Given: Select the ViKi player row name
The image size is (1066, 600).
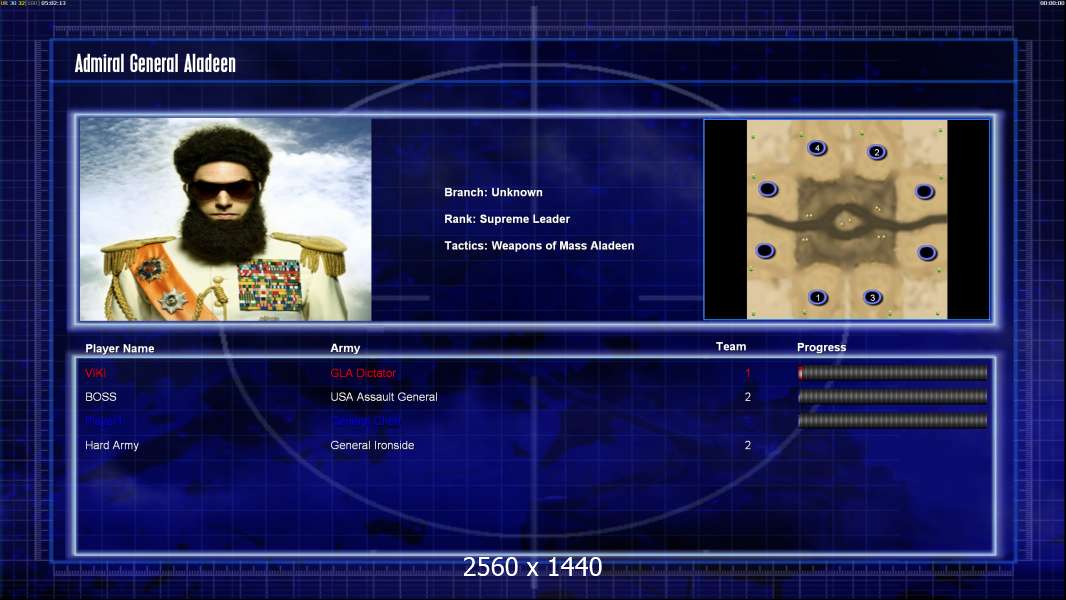Looking at the screenshot, I should click(x=96, y=373).
